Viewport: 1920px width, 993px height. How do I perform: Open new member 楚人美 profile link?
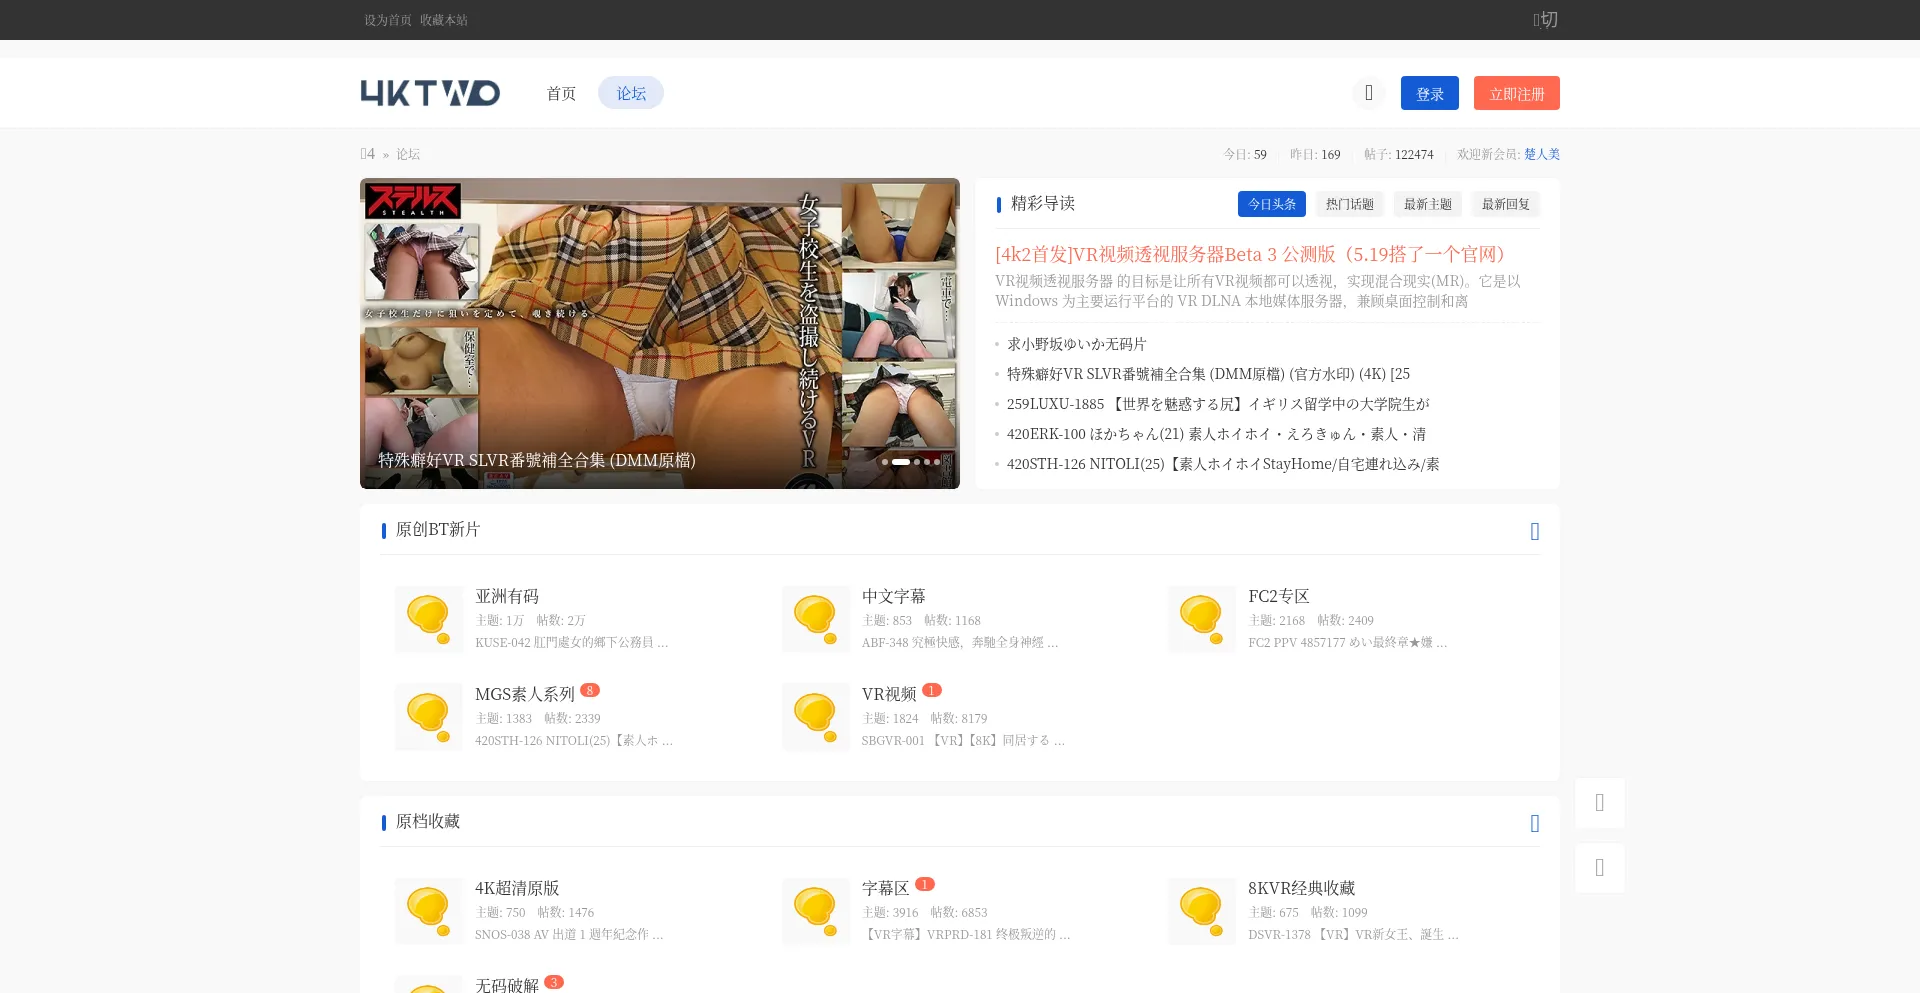pos(1542,154)
